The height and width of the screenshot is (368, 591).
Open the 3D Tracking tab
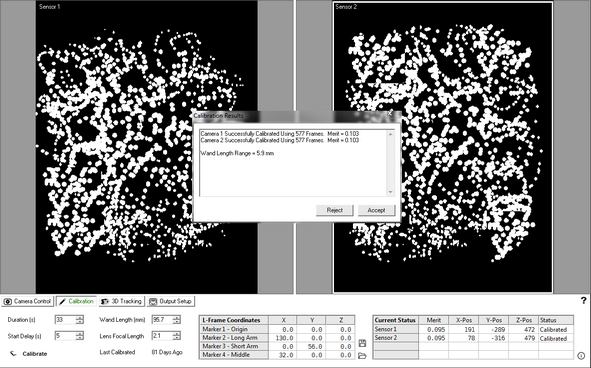(x=122, y=301)
